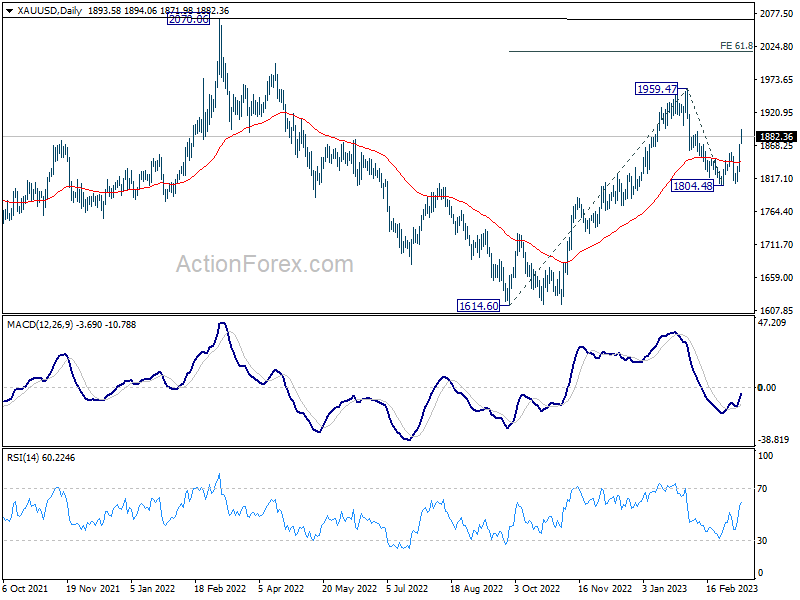Viewport: 800px width, 600px height.
Task: Click the current price tag 1882.36
Action: coord(776,137)
